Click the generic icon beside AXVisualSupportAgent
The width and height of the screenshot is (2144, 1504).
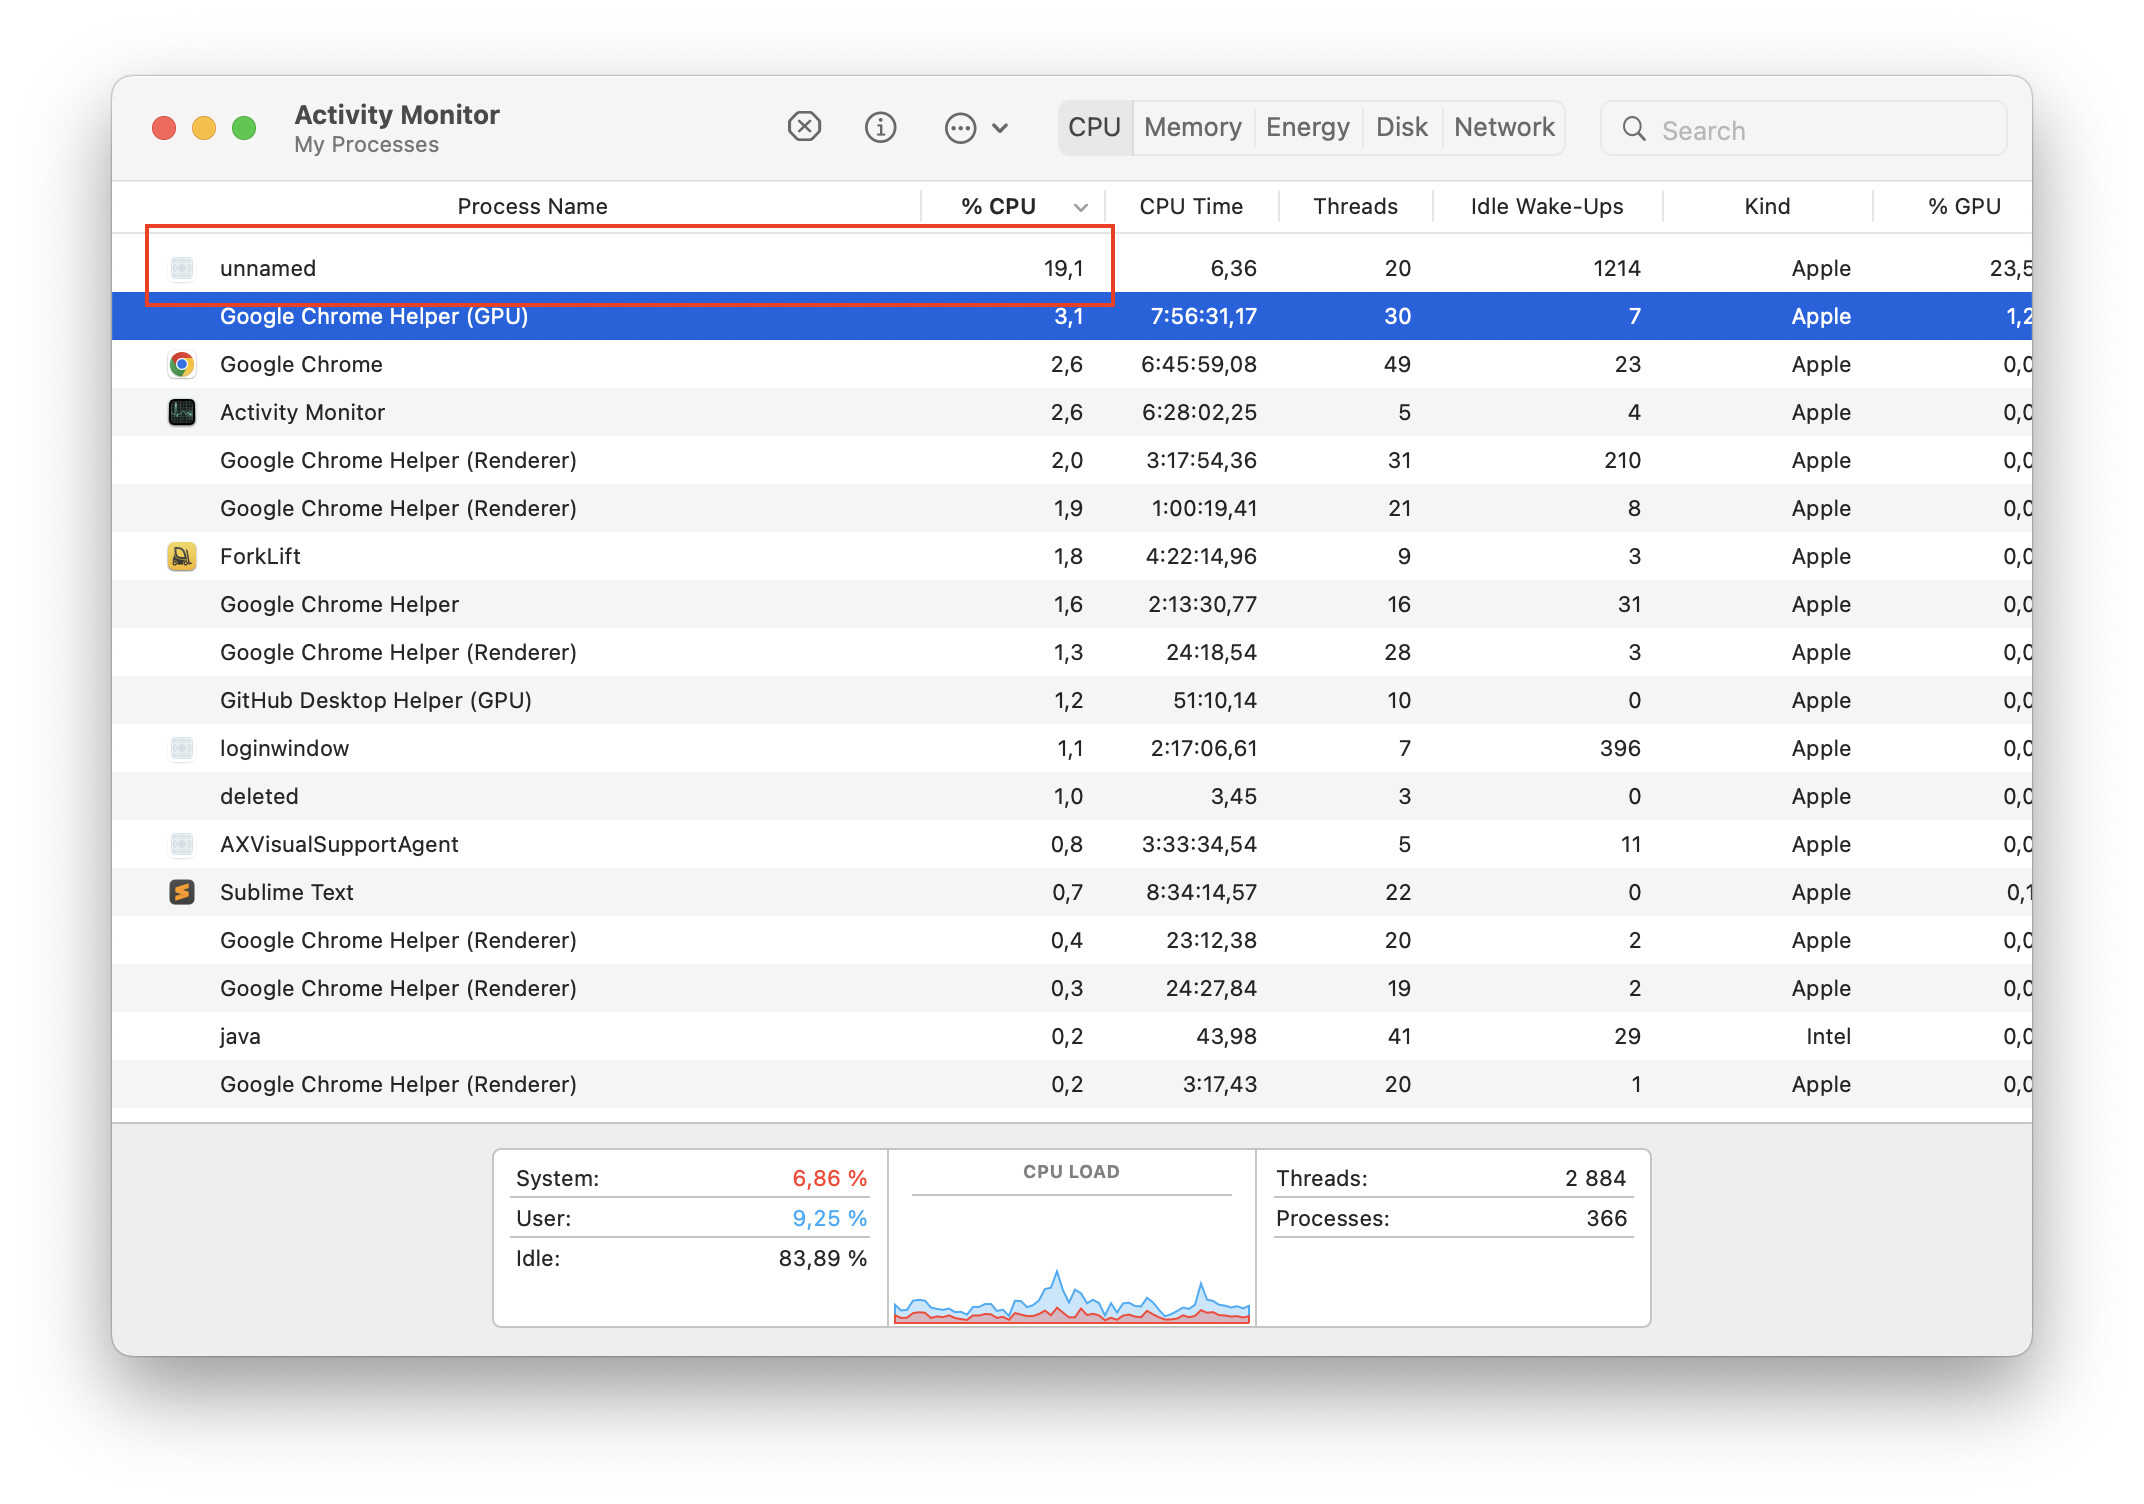pyautogui.click(x=182, y=844)
